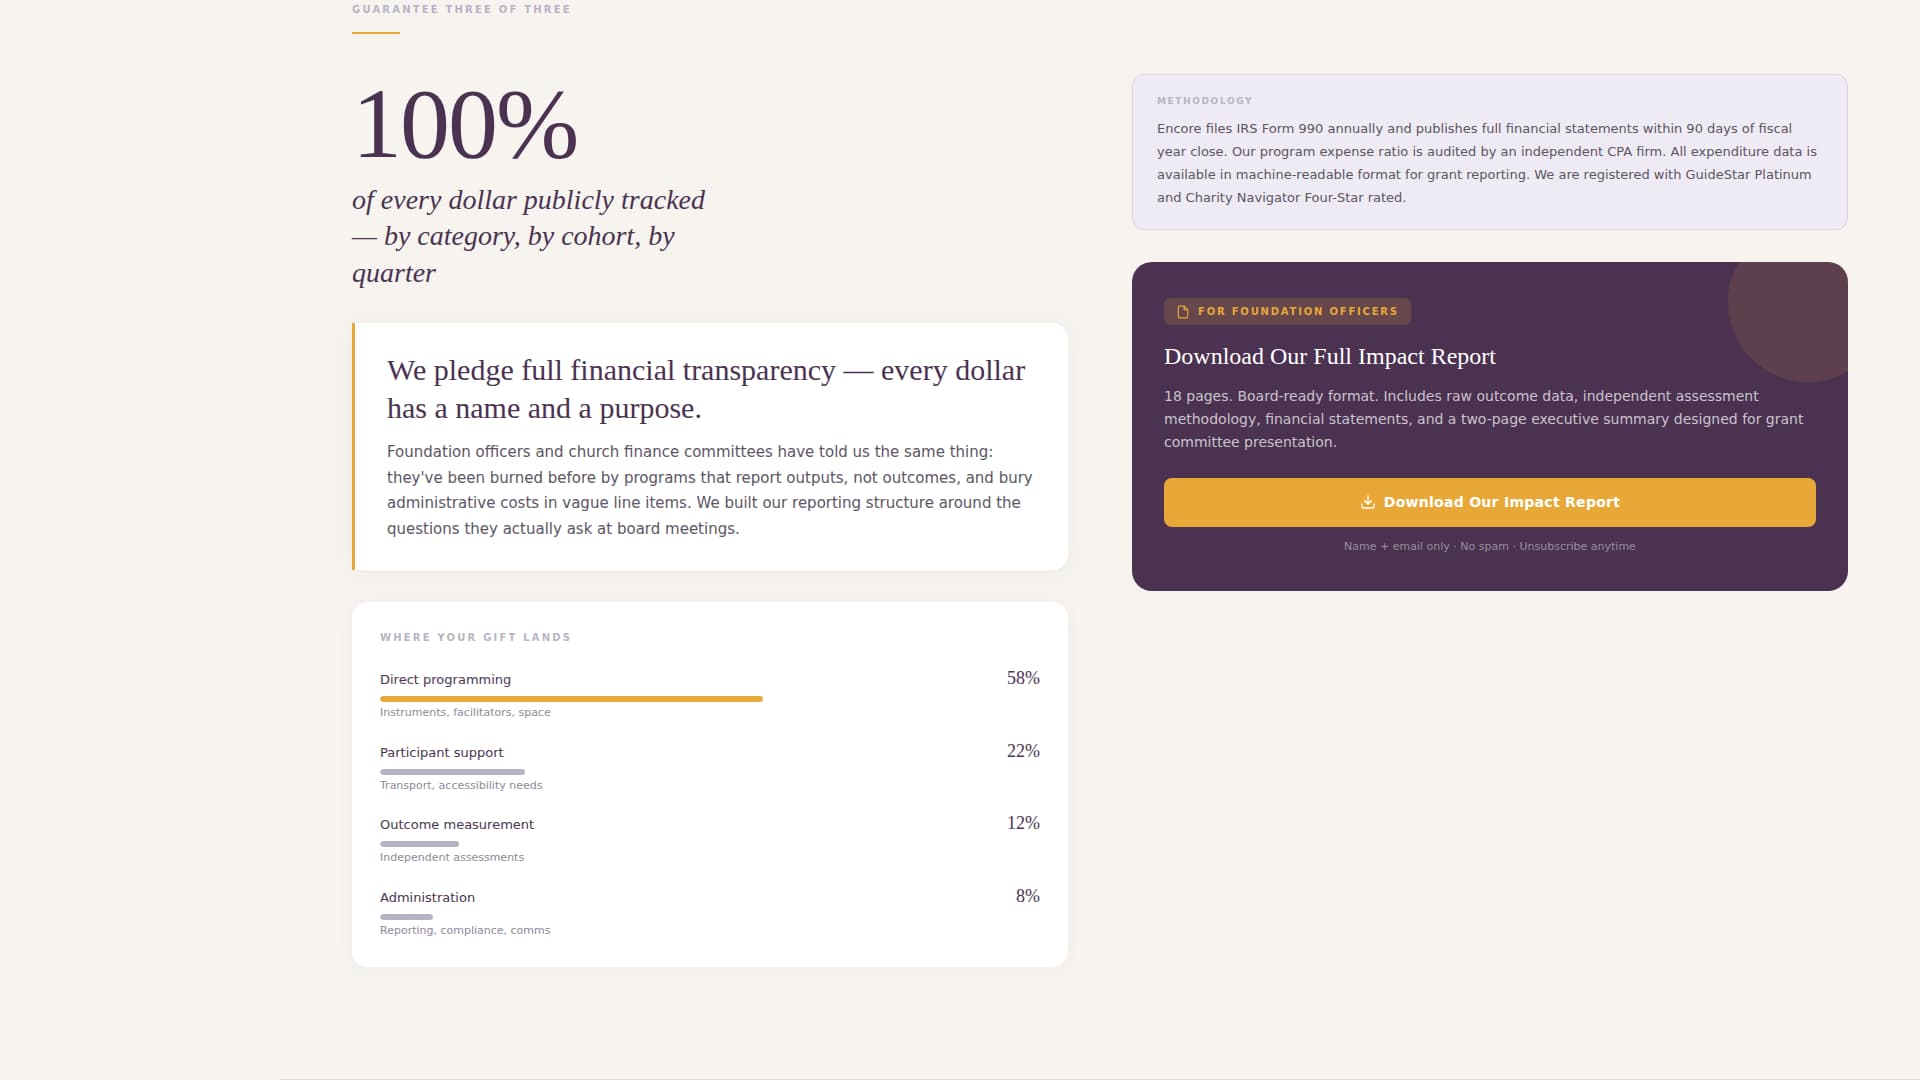Click the Where Your Gift Lands heading
Viewport: 1920px width, 1080px height.
[x=475, y=637]
